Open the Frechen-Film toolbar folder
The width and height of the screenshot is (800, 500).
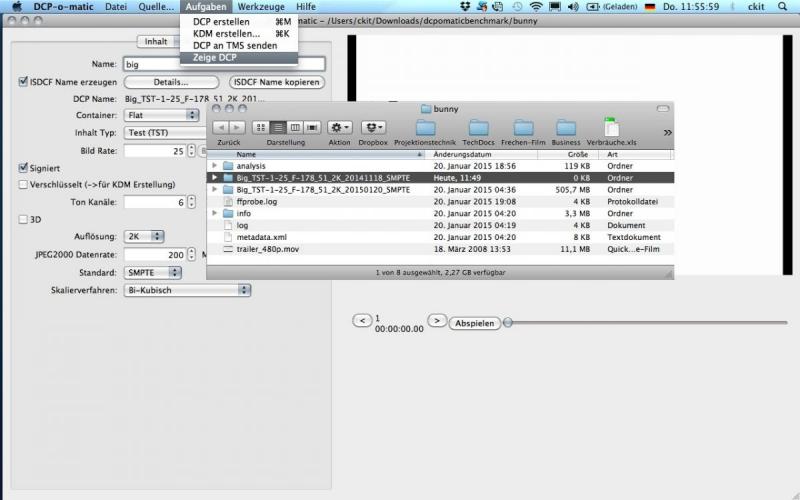[522, 127]
